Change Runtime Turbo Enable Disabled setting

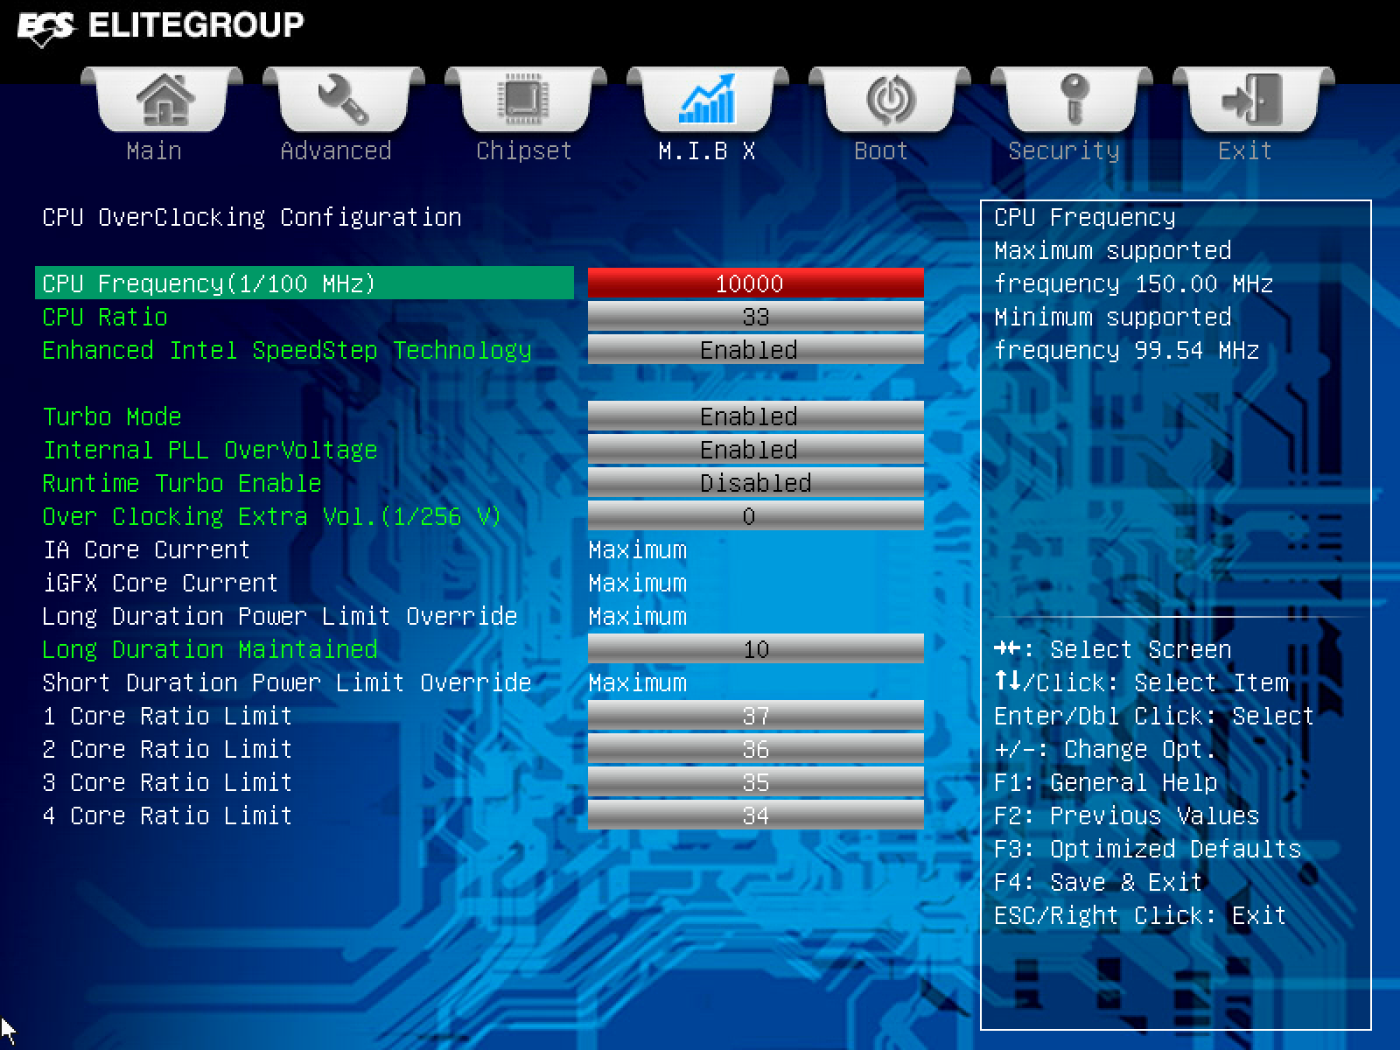(x=756, y=483)
